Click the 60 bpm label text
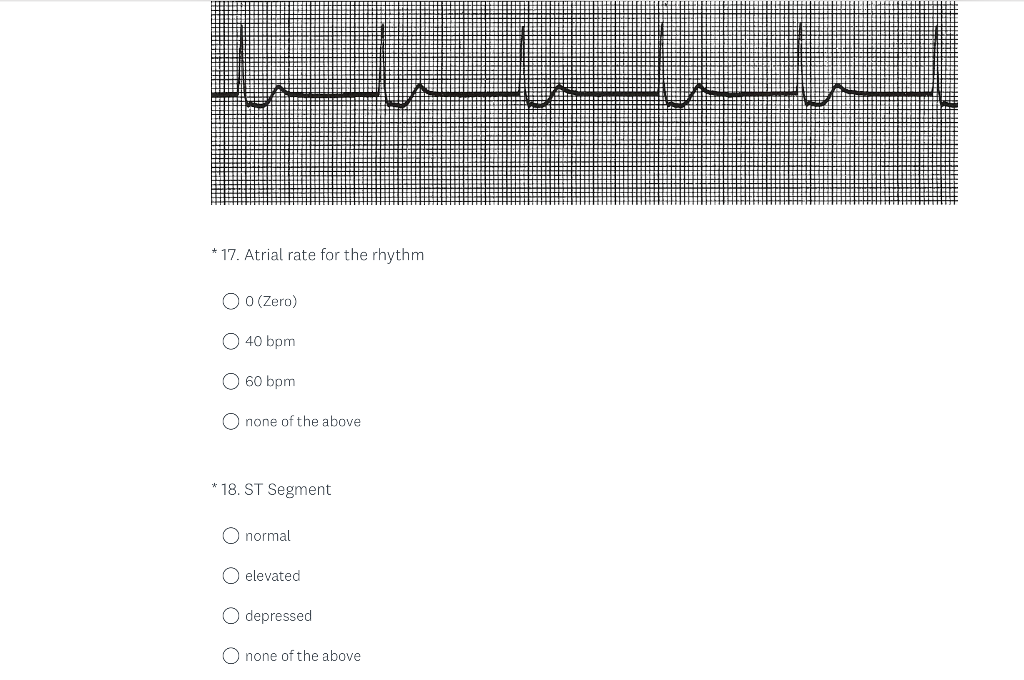The height and width of the screenshot is (680, 1024). pyautogui.click(x=270, y=381)
